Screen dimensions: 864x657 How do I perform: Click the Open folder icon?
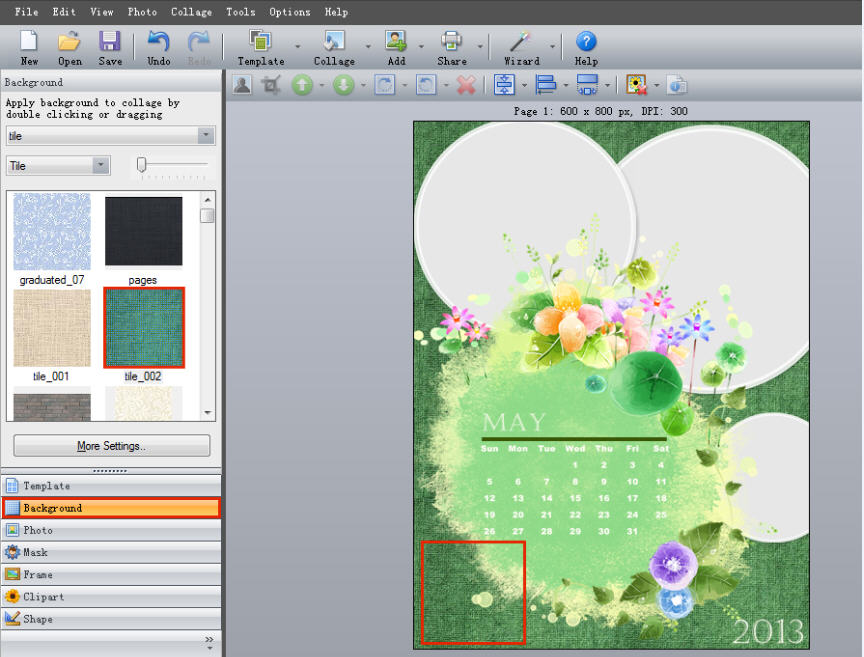(x=69, y=46)
